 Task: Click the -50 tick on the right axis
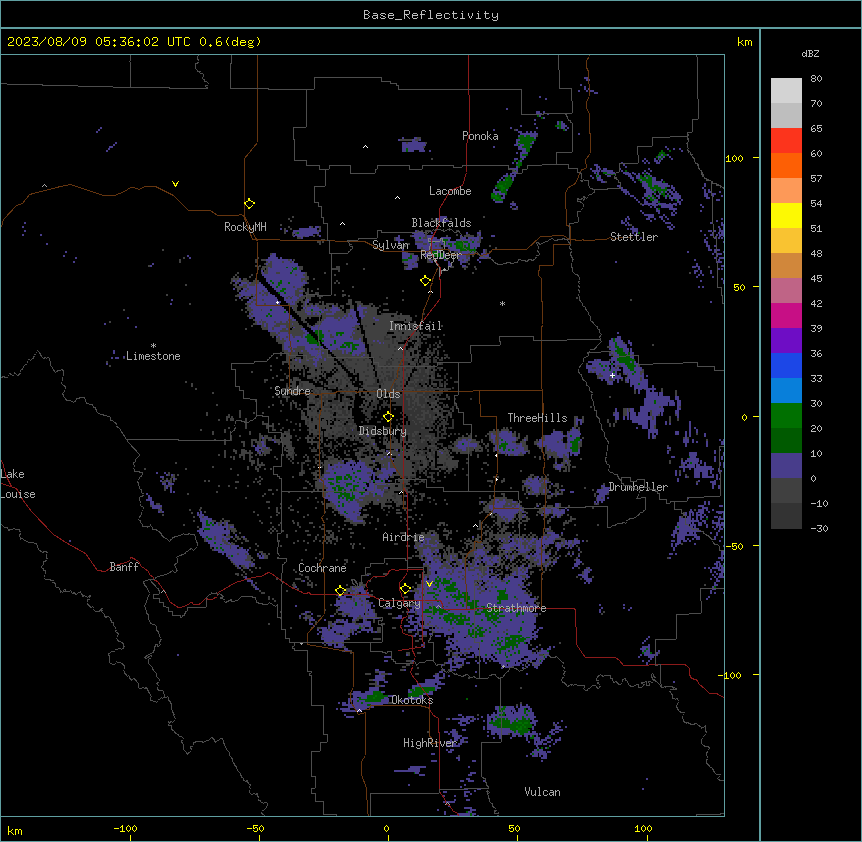(734, 546)
